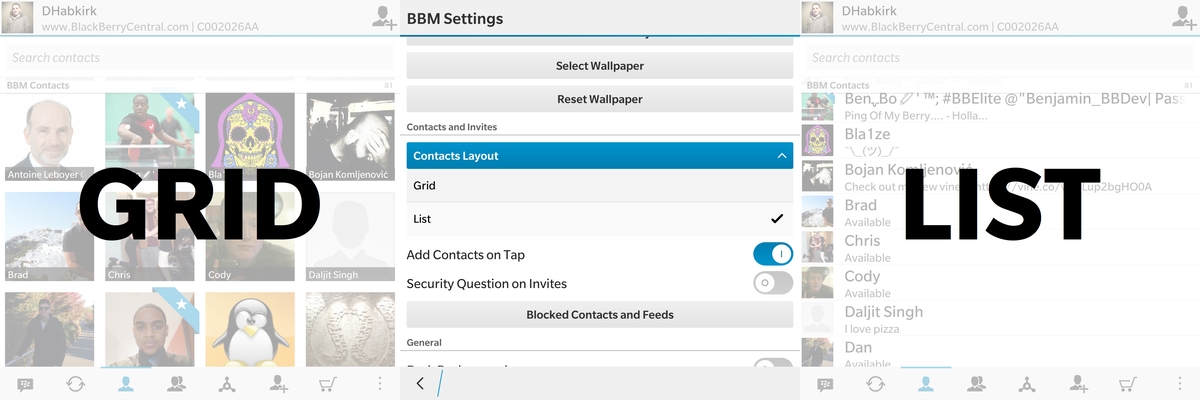Screen dimensions: 1200x400
Task: Open the Chats tab in grid screen
Action: click(x=25, y=384)
